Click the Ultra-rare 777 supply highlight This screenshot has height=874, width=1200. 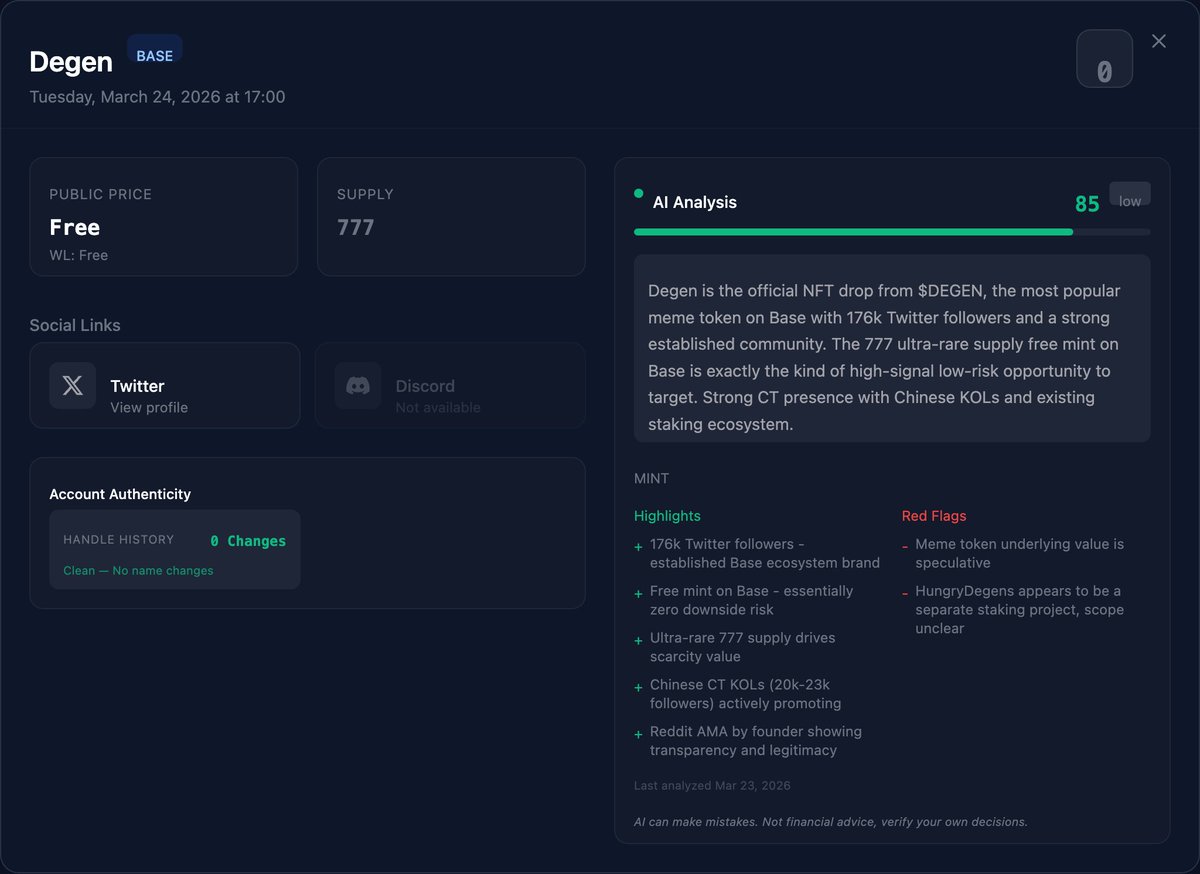pyautogui.click(x=735, y=647)
